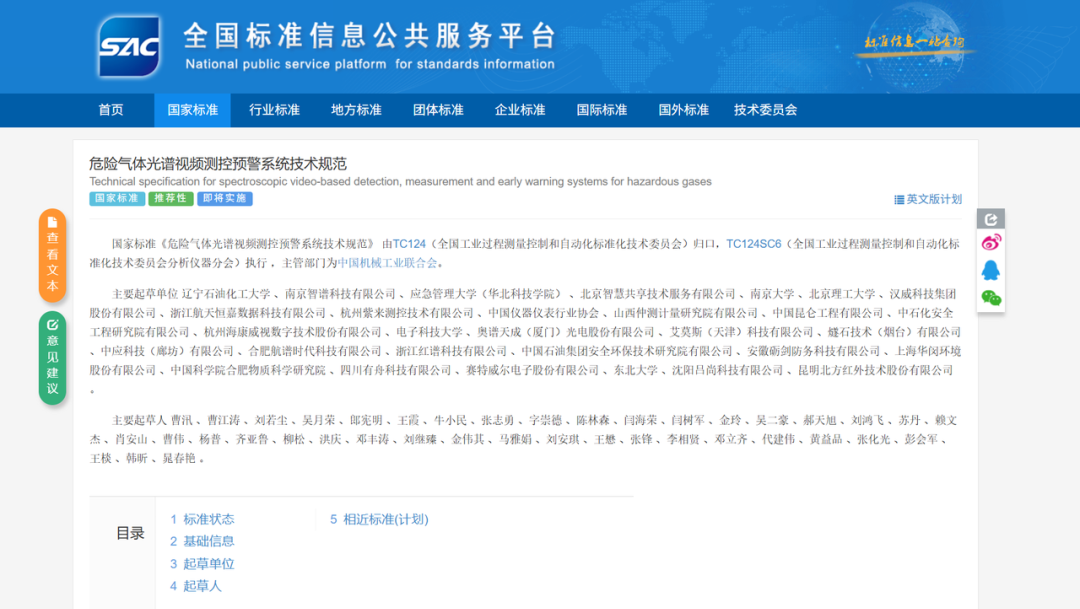Click the SAC logo
Image resolution: width=1080 pixels, height=609 pixels.
click(x=129, y=46)
